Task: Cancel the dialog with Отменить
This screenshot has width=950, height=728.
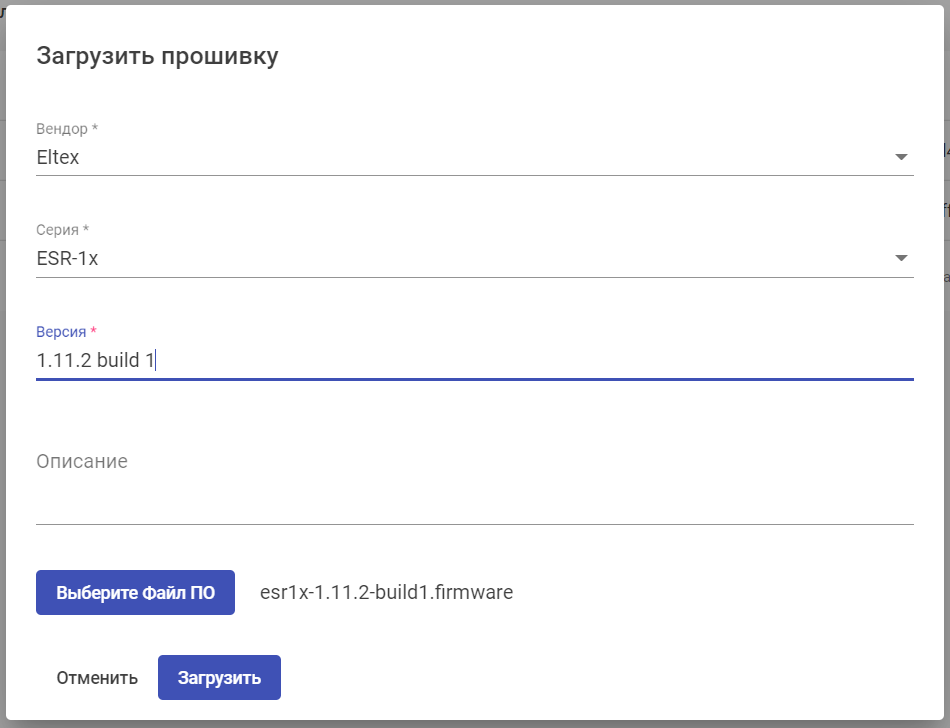Action: [97, 677]
